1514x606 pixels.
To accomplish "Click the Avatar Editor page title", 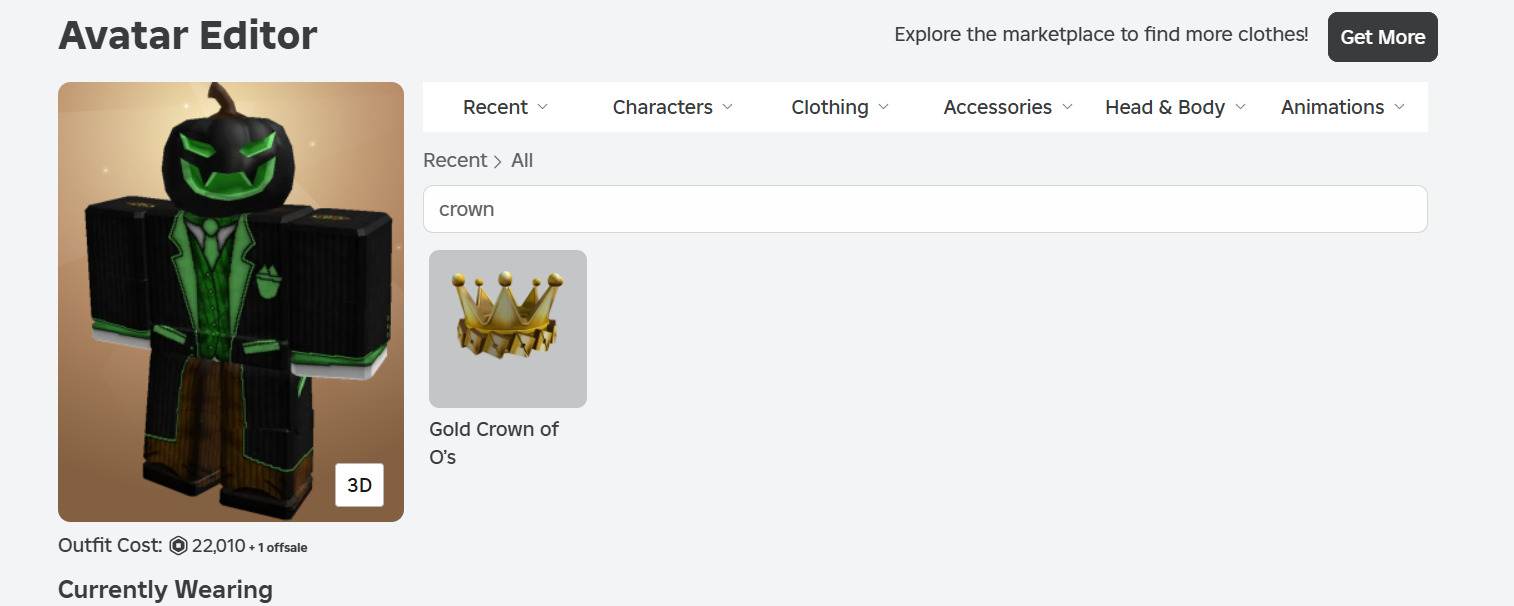I will [x=188, y=36].
